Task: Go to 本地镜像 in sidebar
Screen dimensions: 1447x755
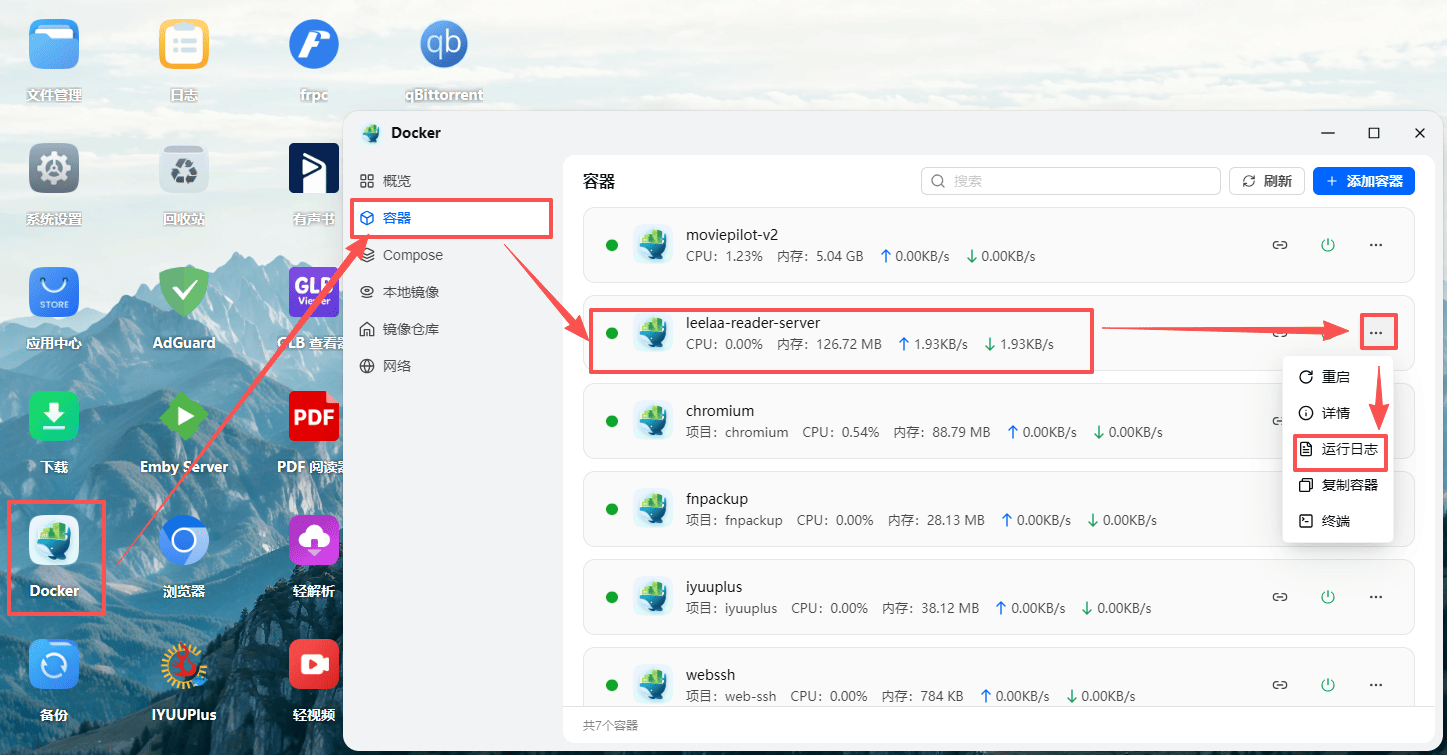Action: 410,292
